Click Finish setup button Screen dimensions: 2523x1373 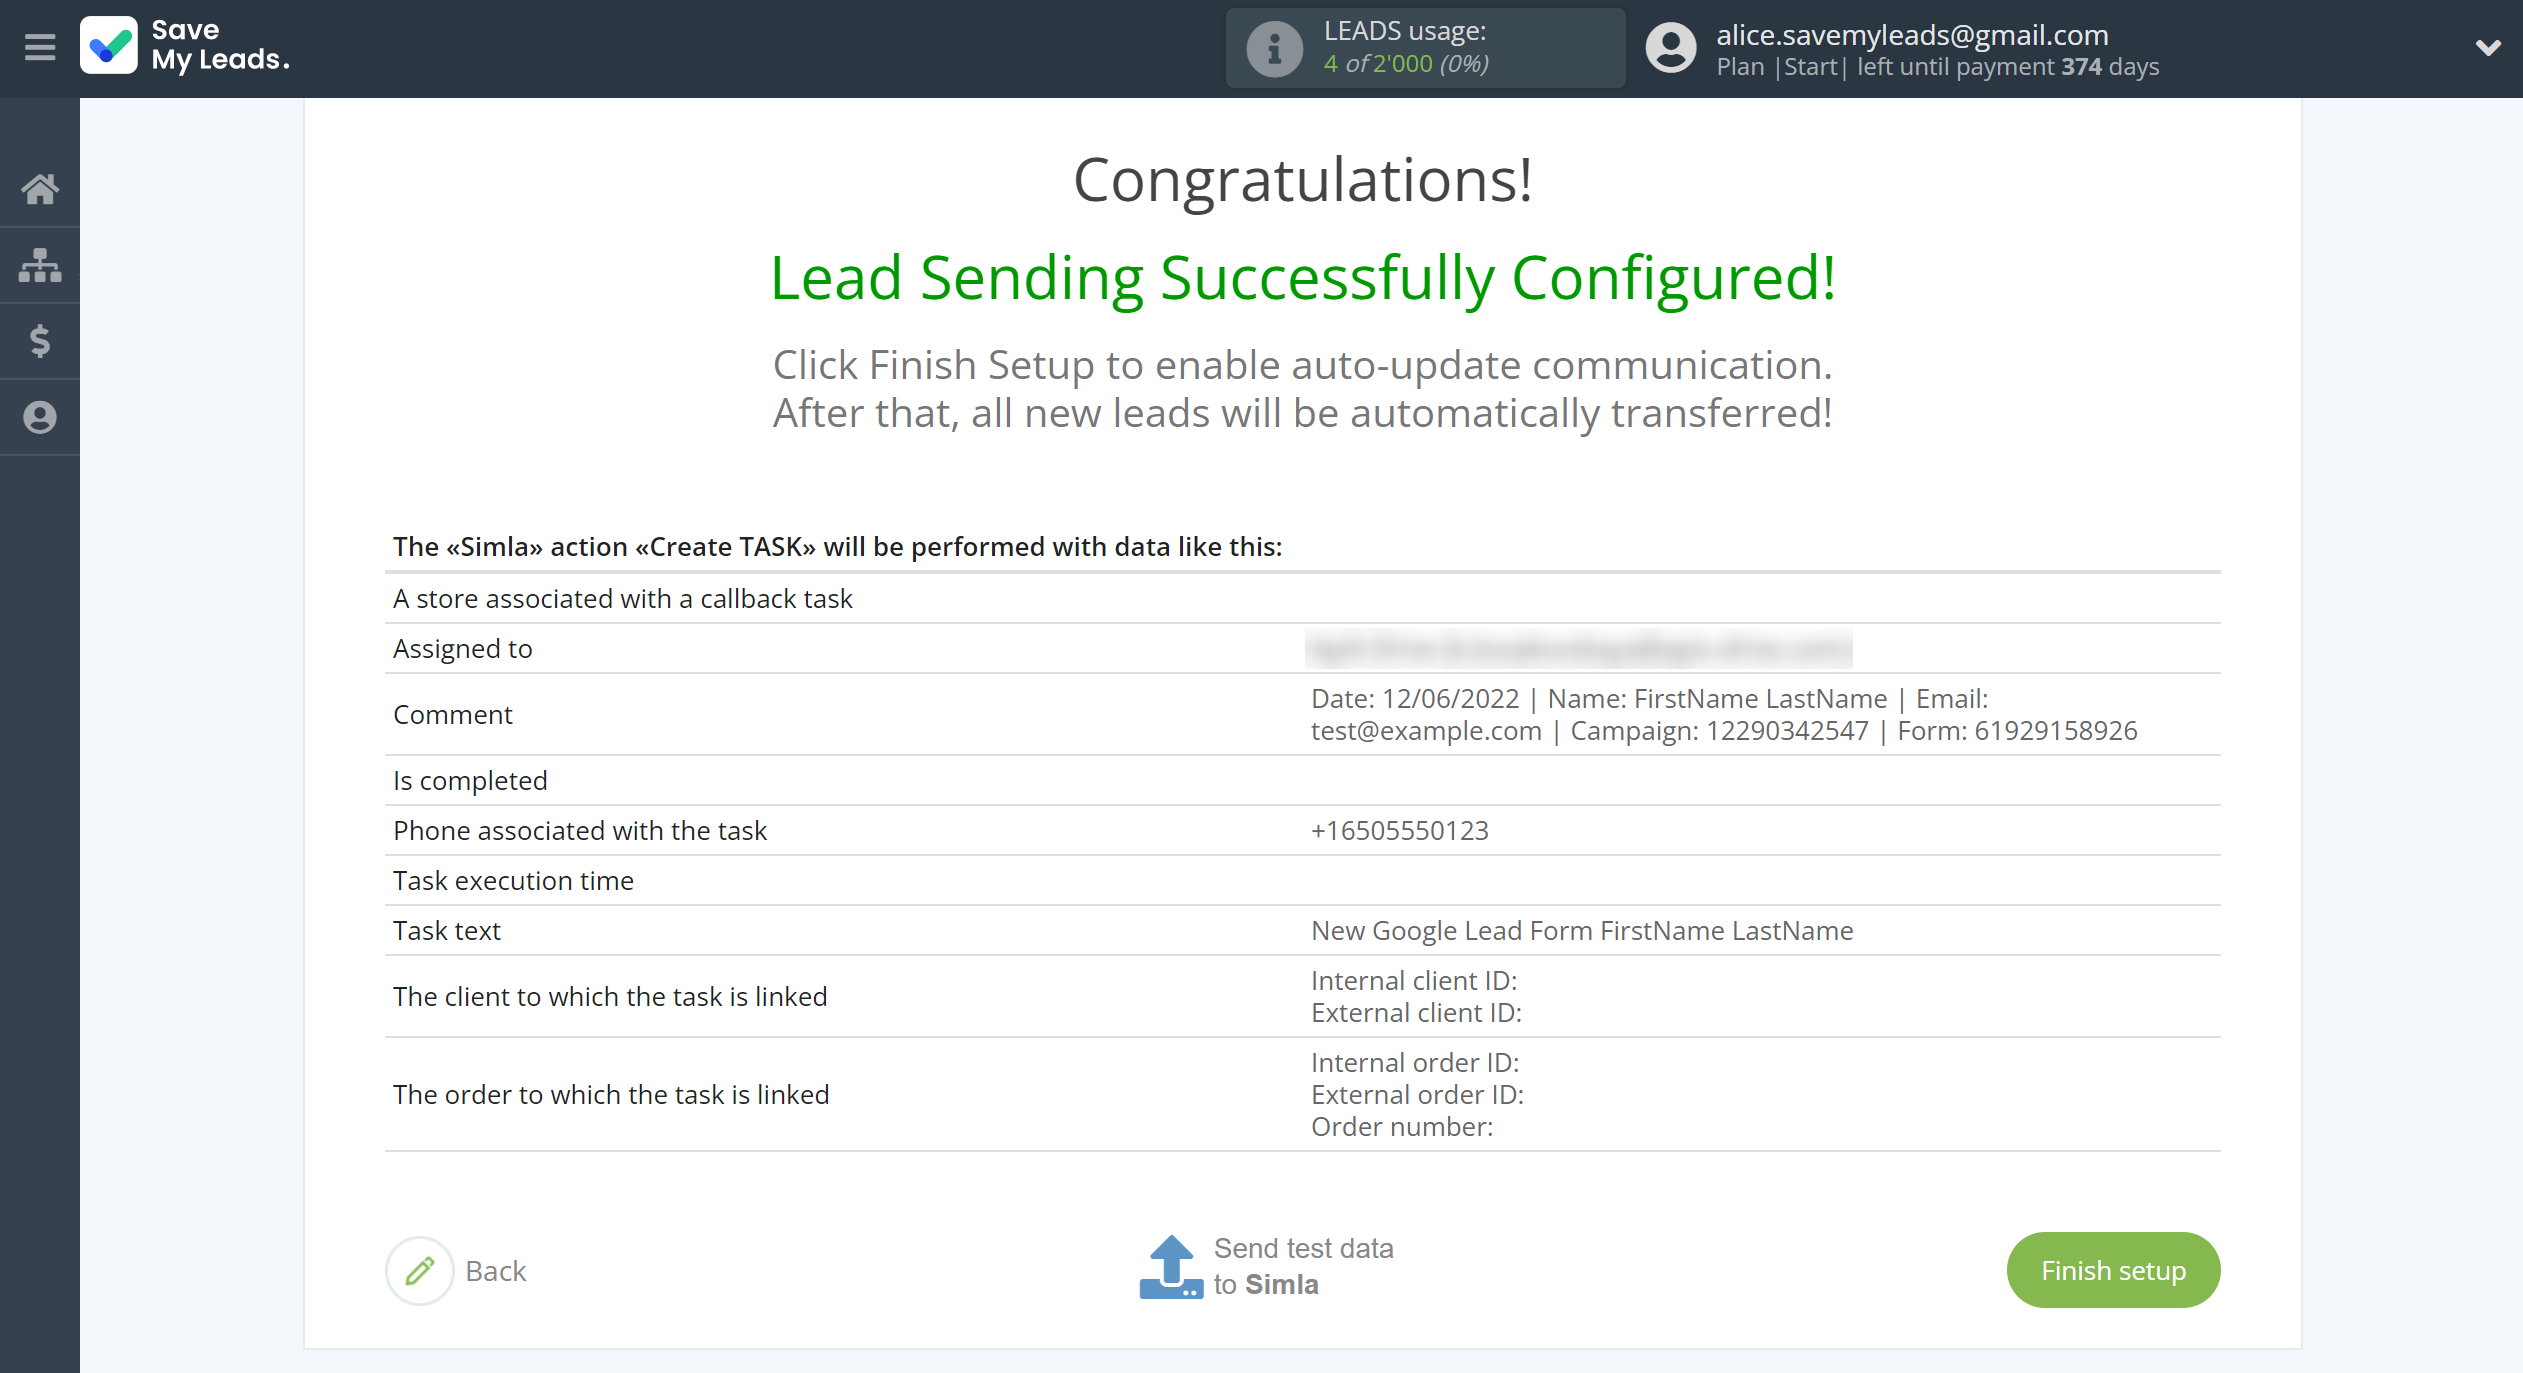(2111, 1270)
